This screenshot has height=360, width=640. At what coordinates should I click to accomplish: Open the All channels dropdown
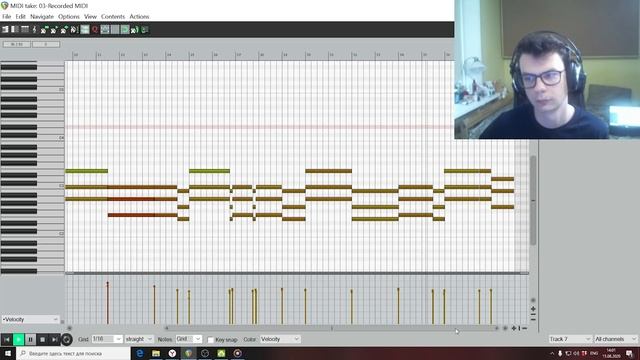coord(615,339)
